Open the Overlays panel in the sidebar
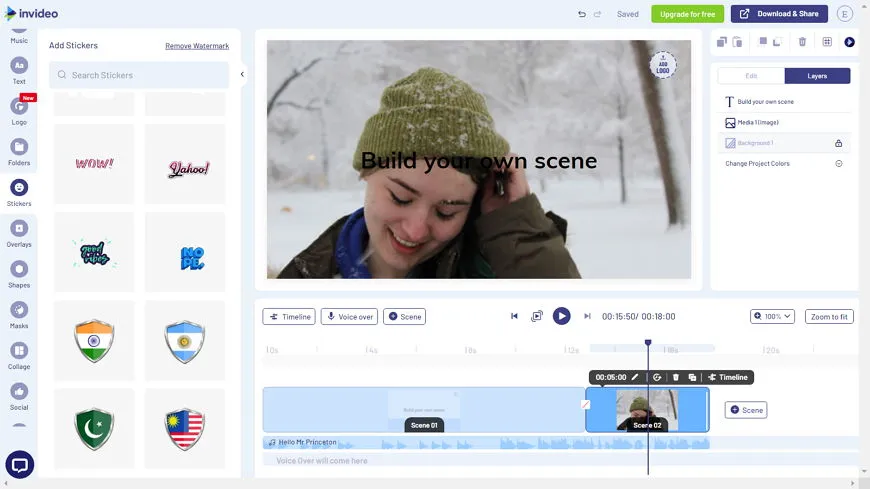Screen dimensions: 870x489 [x=19, y=232]
